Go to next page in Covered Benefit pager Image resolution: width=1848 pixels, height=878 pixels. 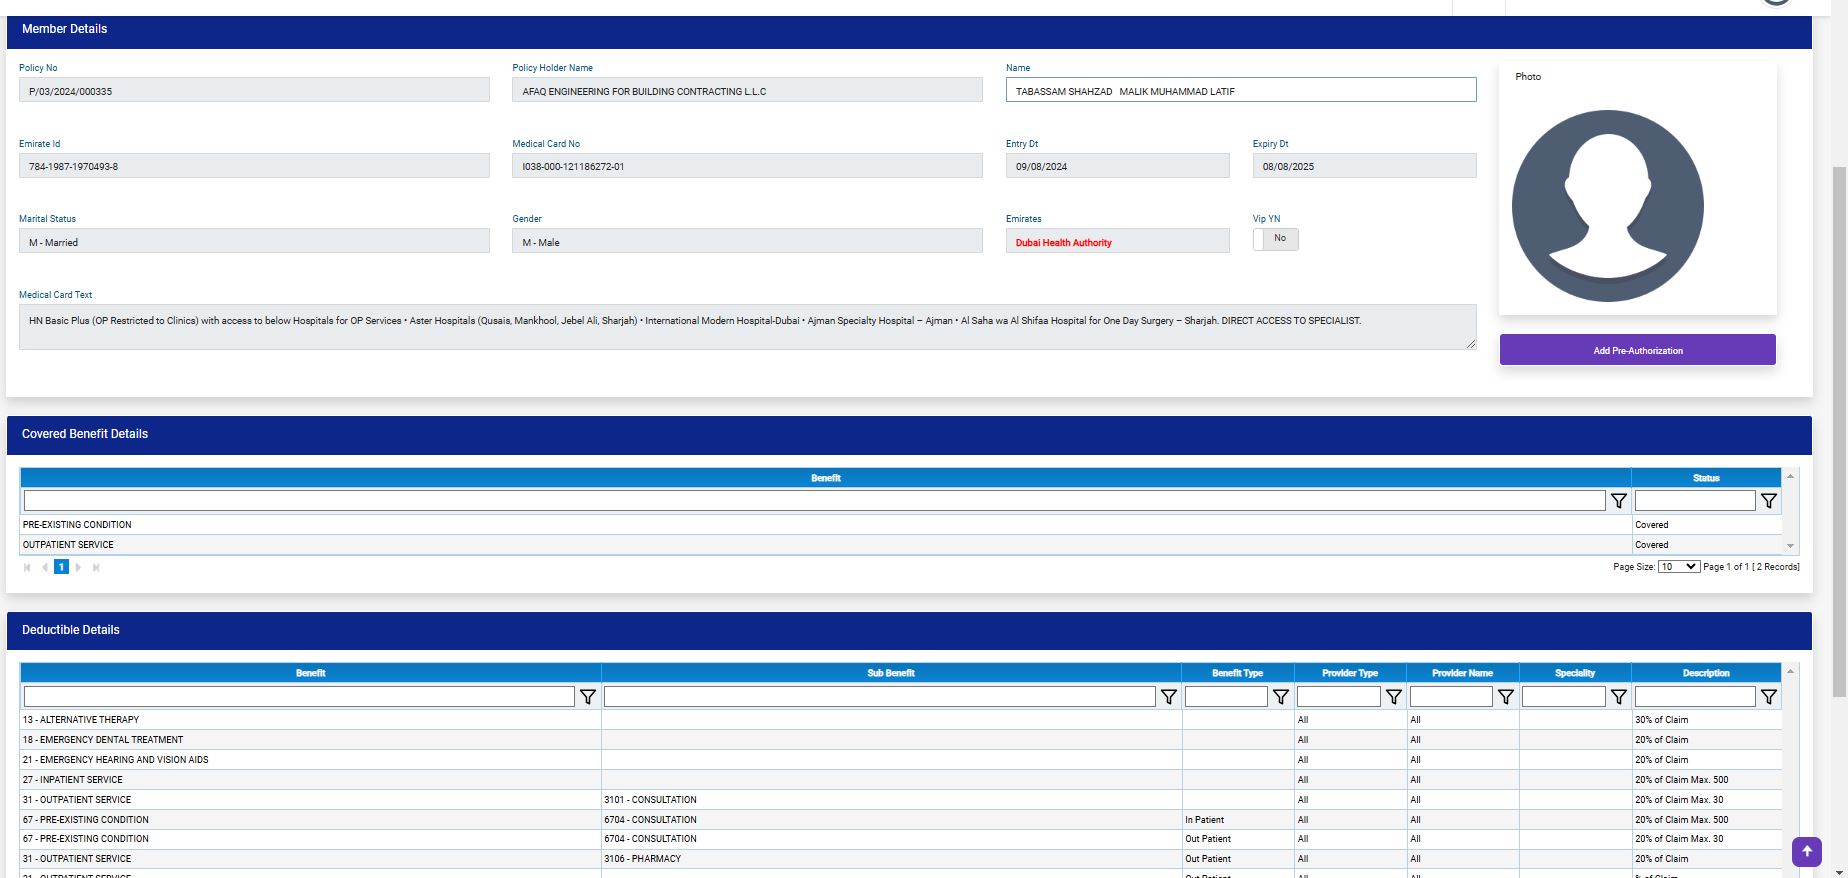79,567
